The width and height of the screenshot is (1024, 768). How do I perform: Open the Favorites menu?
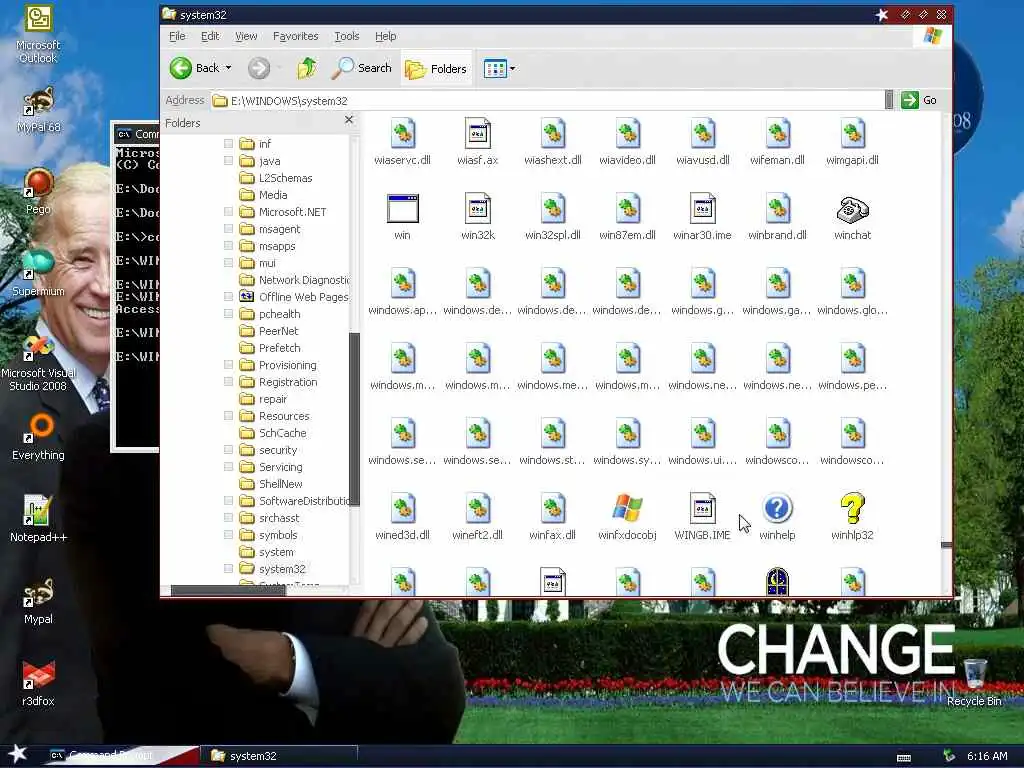coord(295,36)
